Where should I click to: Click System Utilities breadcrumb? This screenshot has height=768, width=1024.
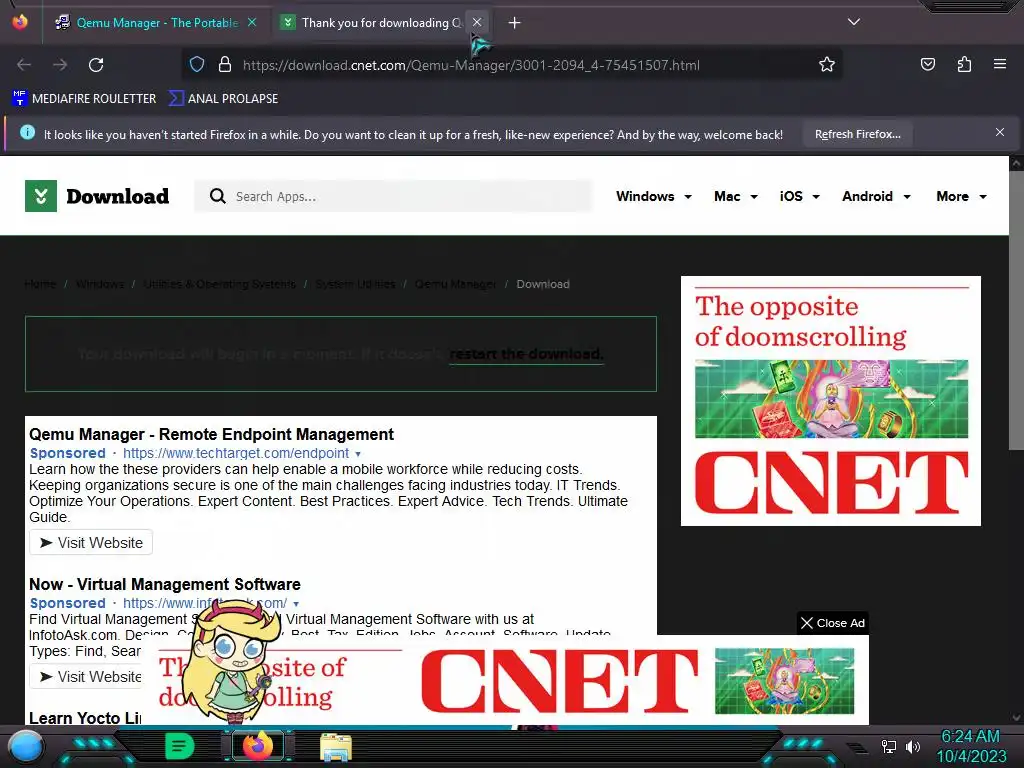tap(355, 284)
